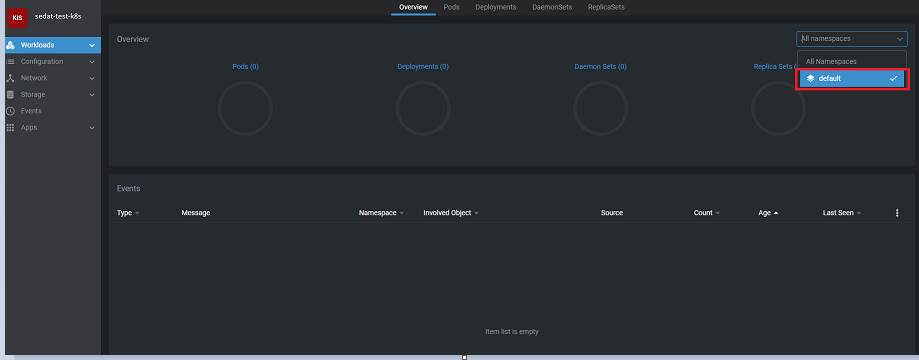Click the KIS cluster logo icon

pyautogui.click(x=18, y=17)
